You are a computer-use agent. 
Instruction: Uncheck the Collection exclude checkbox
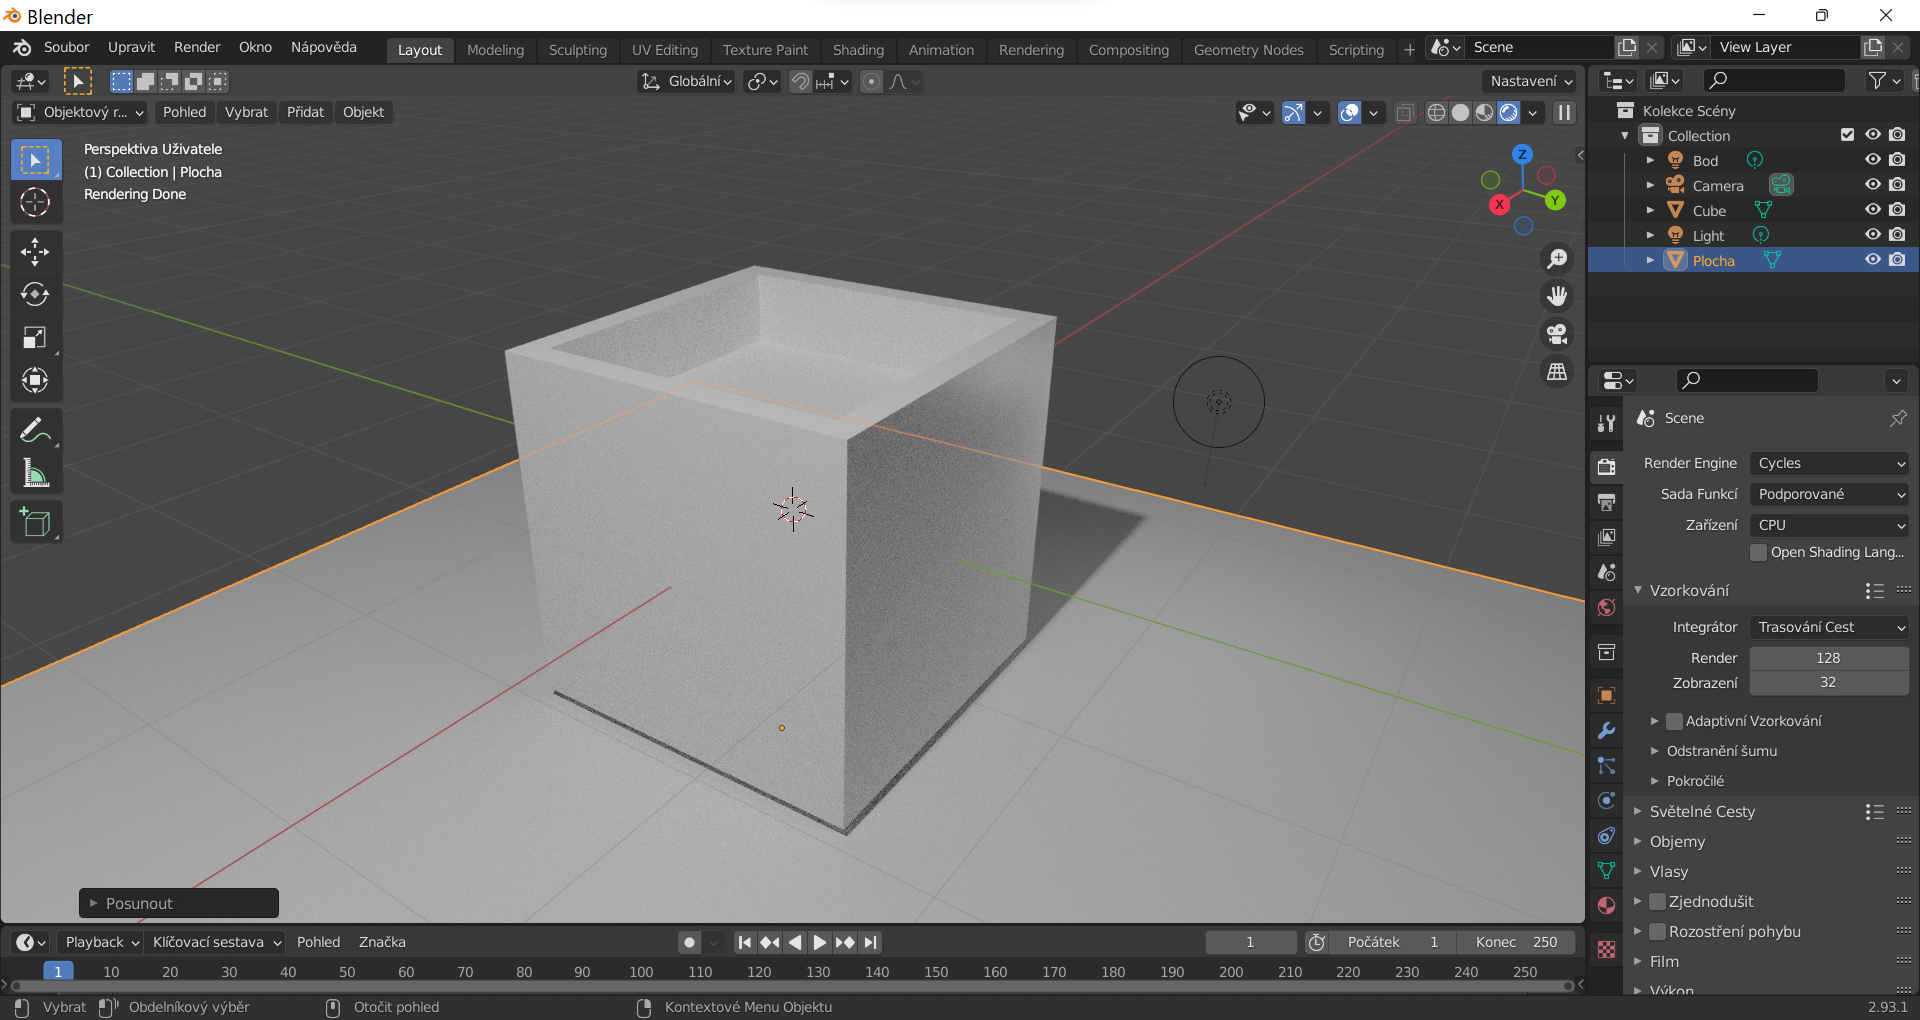click(x=1848, y=135)
